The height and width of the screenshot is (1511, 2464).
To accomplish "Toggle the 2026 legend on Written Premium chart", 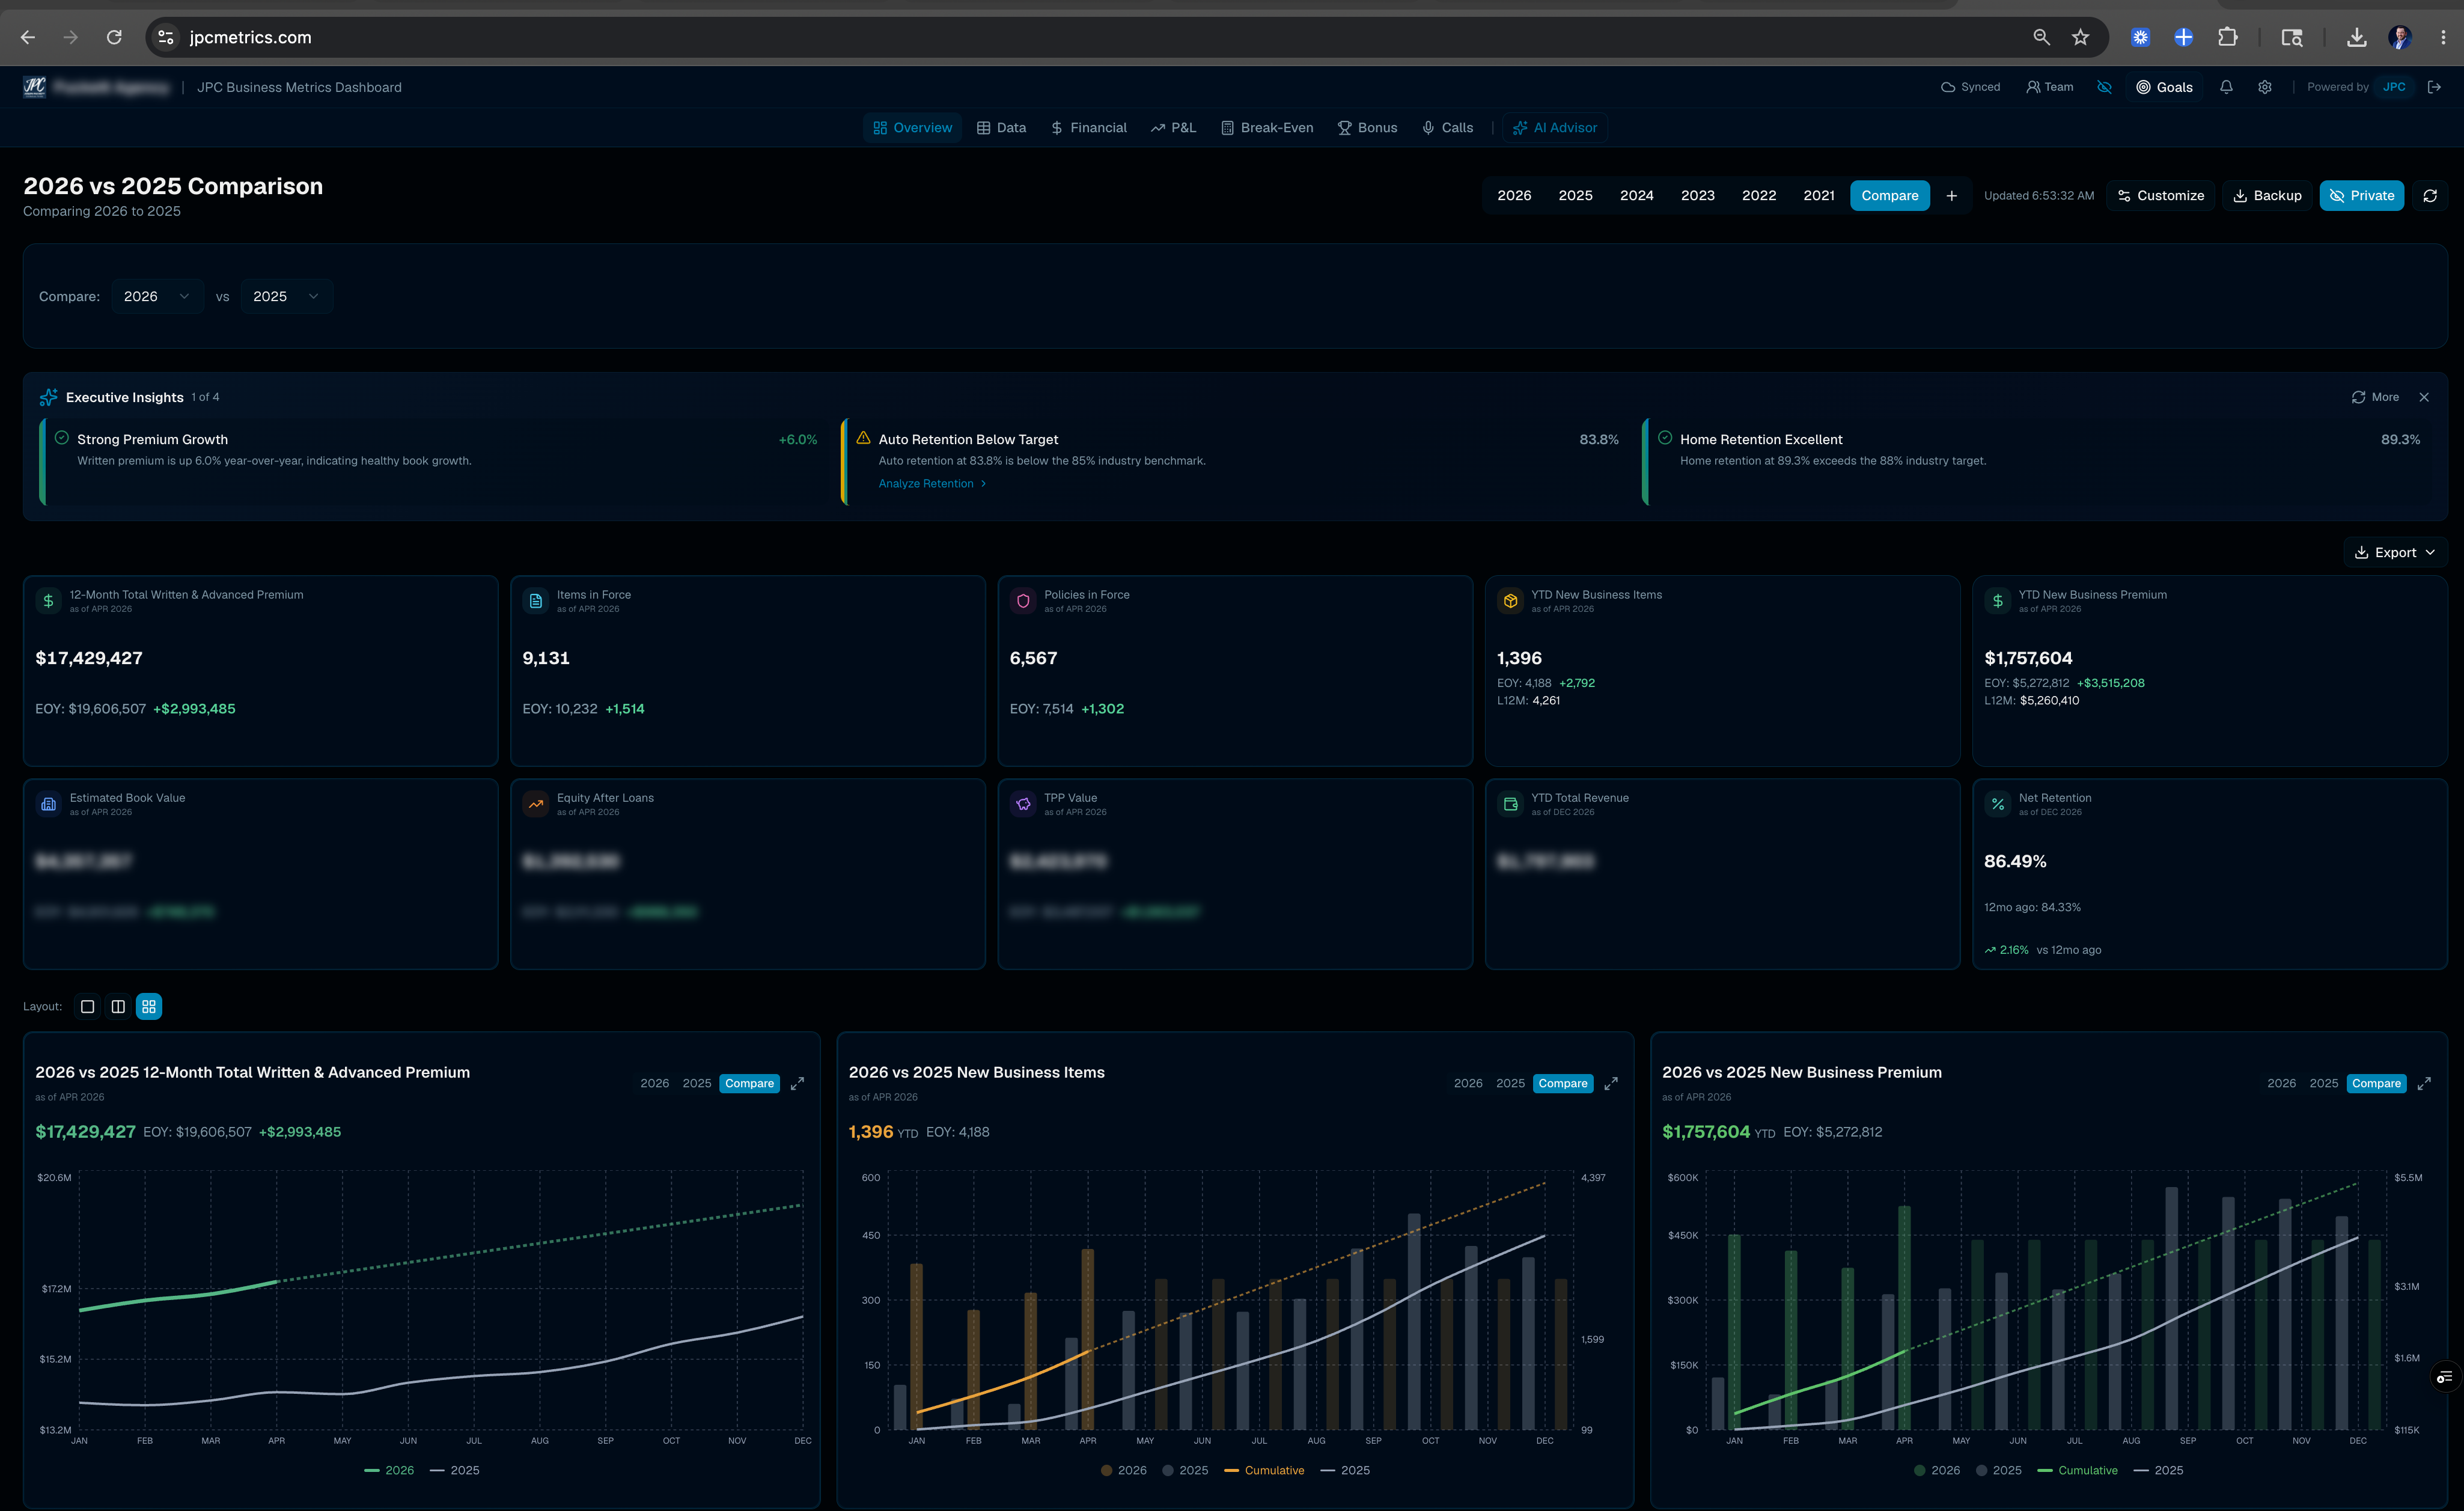I will tap(389, 1471).
